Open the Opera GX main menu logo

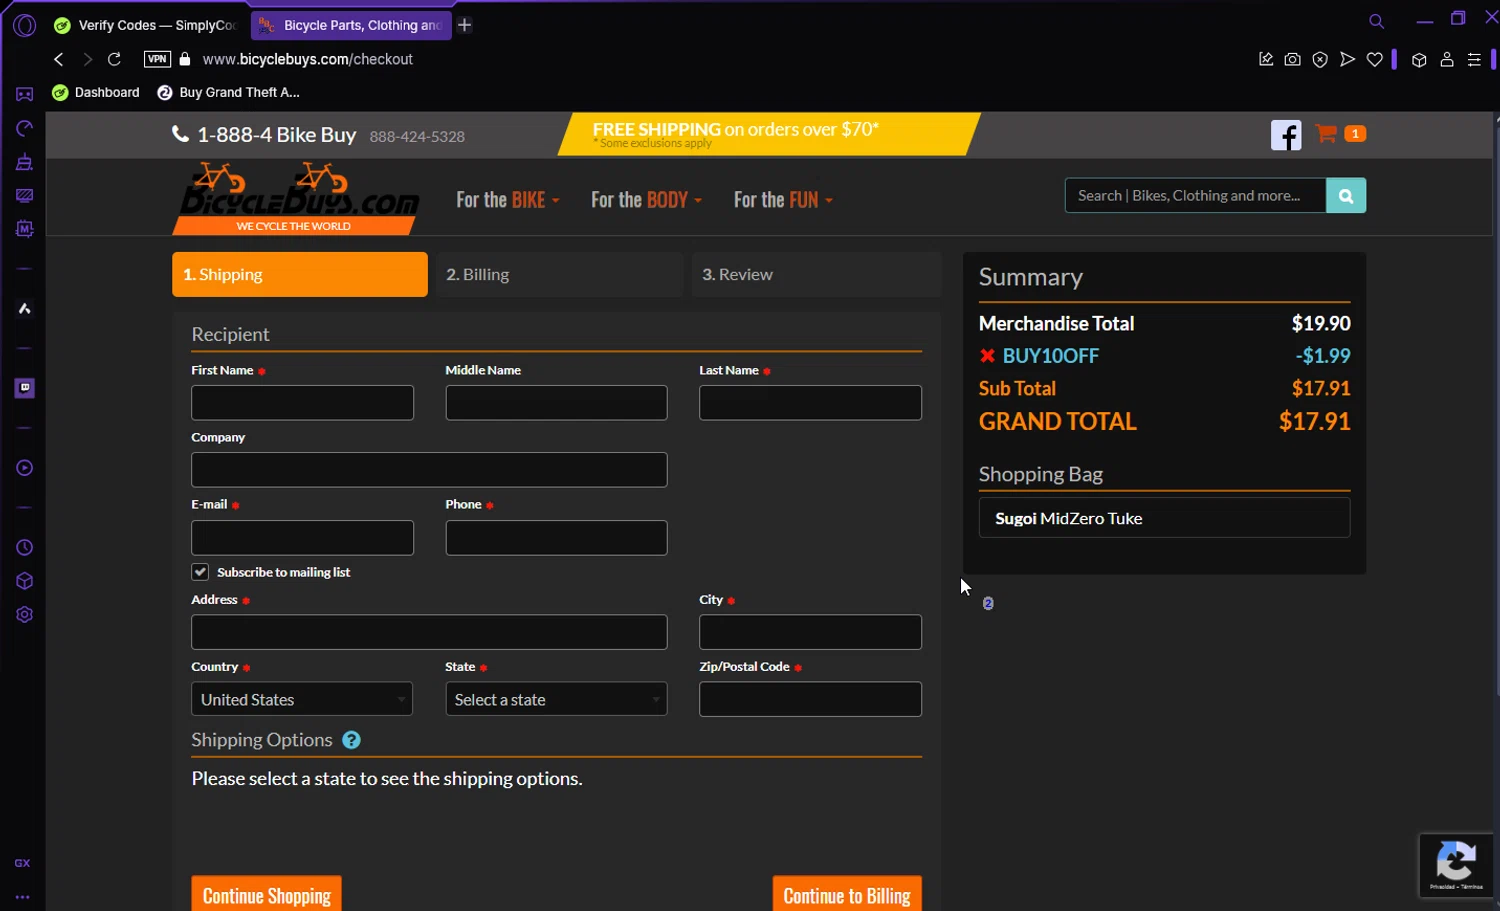tap(24, 25)
